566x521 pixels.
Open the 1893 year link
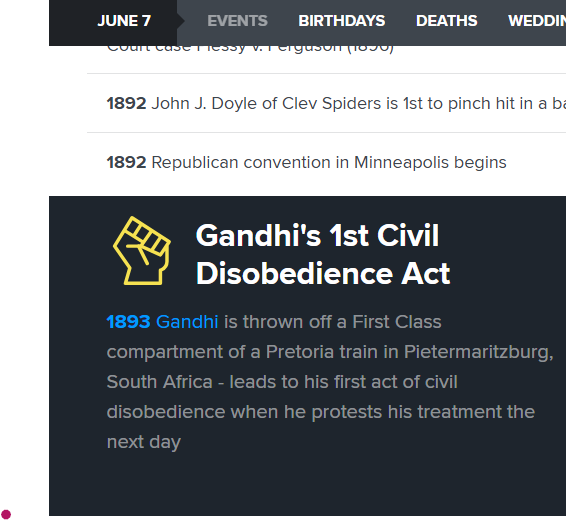[128, 322]
